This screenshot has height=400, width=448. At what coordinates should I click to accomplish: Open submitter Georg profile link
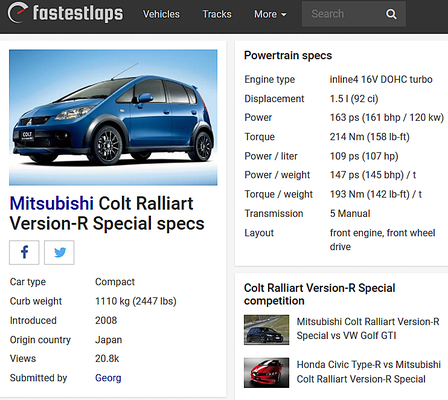click(108, 378)
